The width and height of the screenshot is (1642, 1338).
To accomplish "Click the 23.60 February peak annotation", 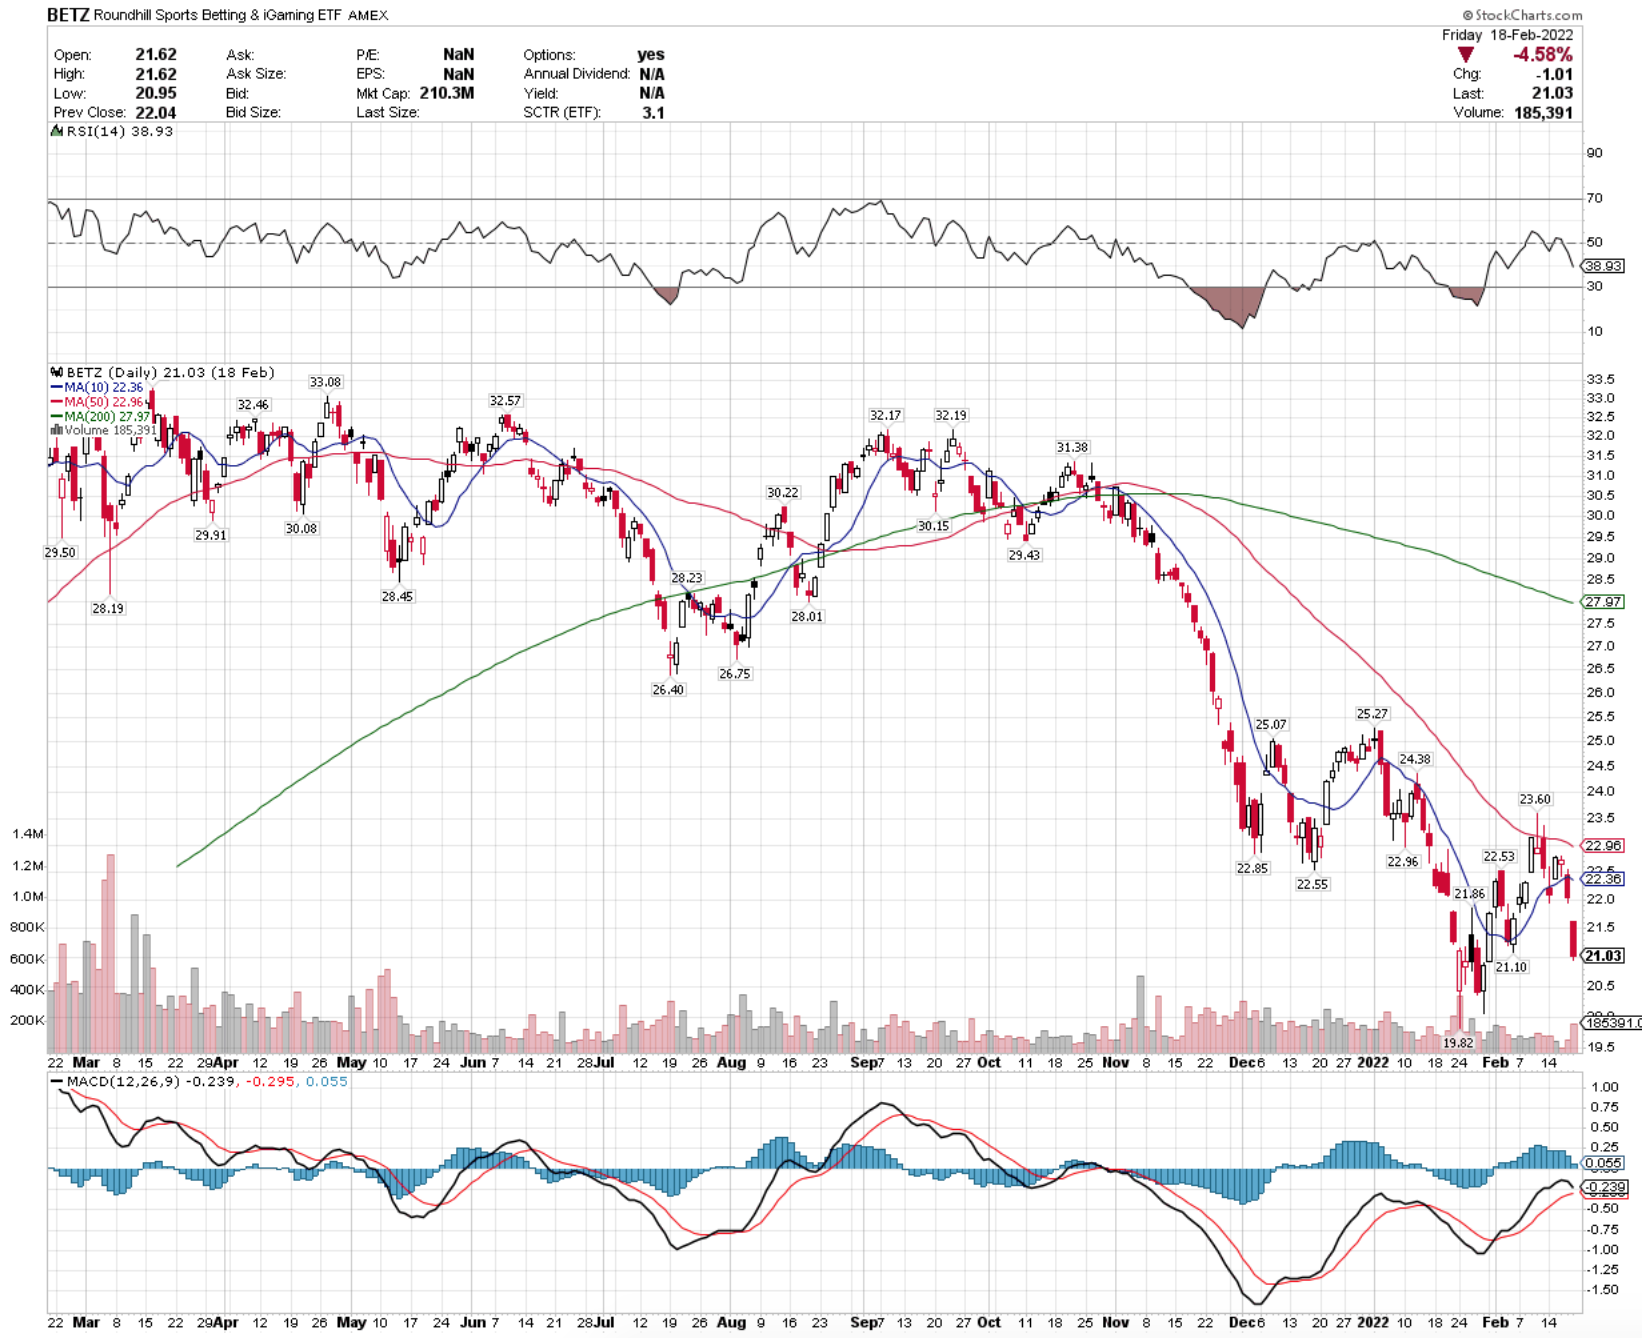I will 1535,799.
